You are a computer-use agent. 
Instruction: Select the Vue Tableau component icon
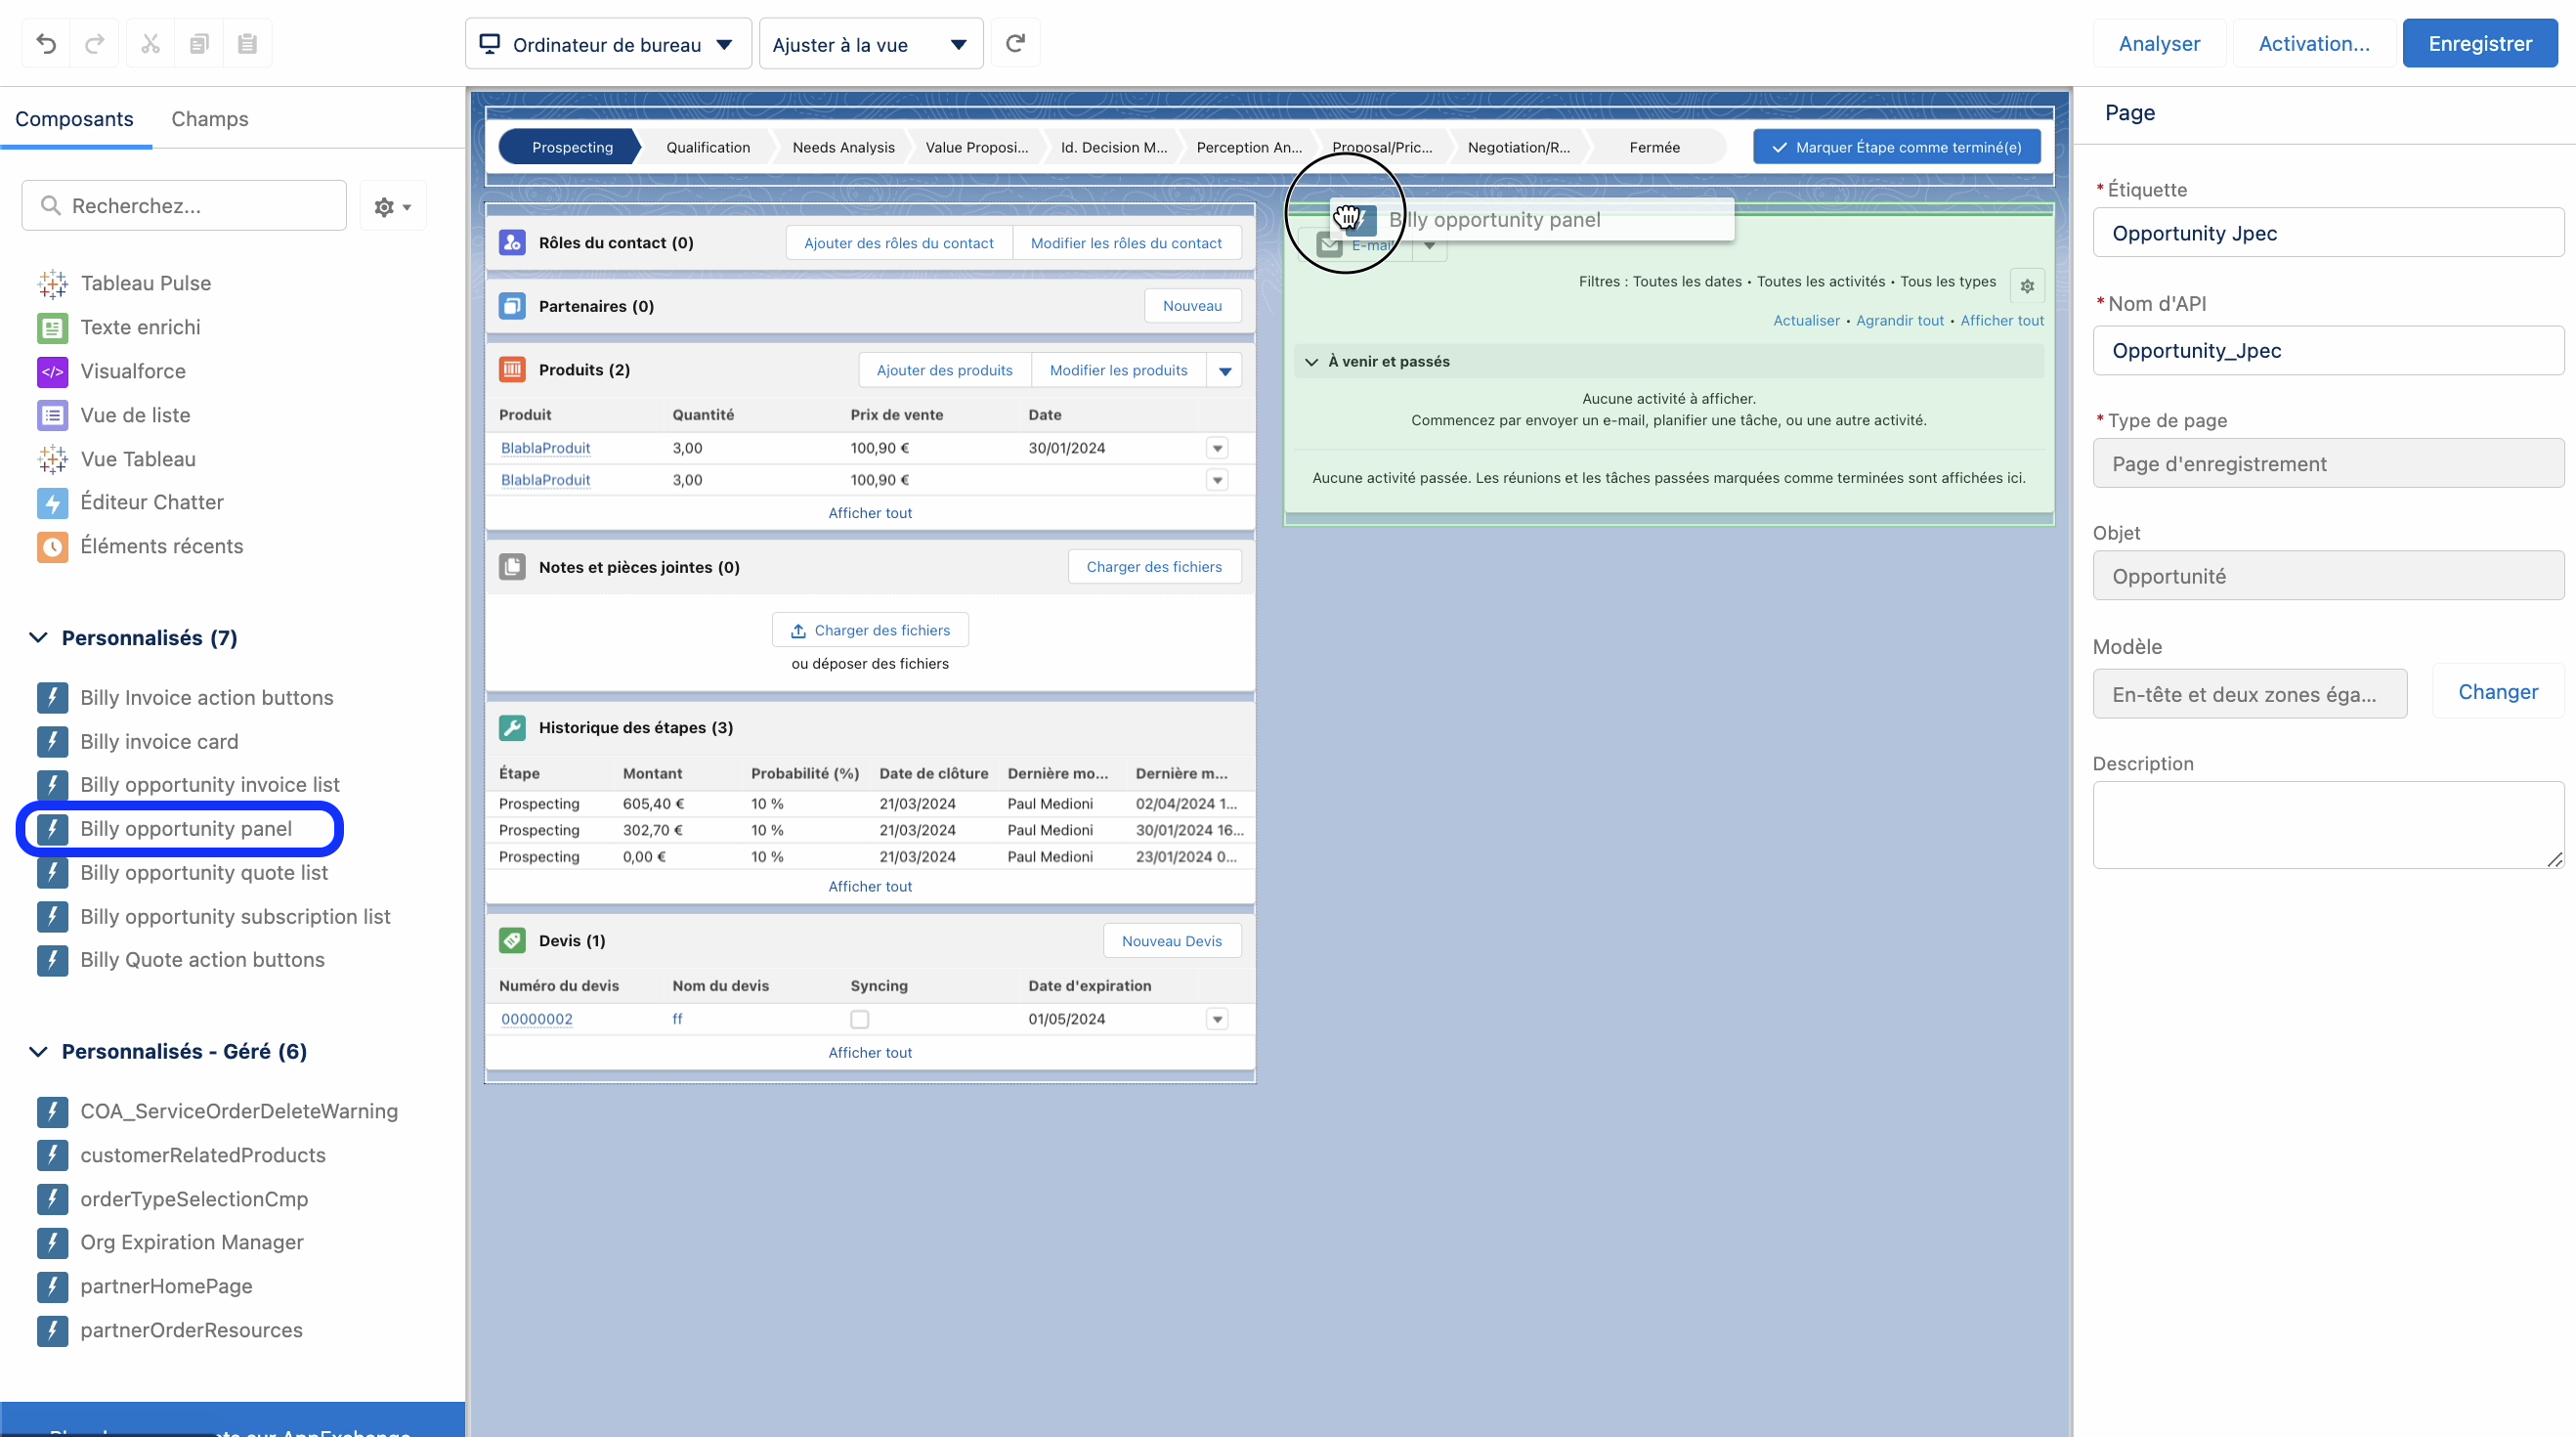(52, 459)
